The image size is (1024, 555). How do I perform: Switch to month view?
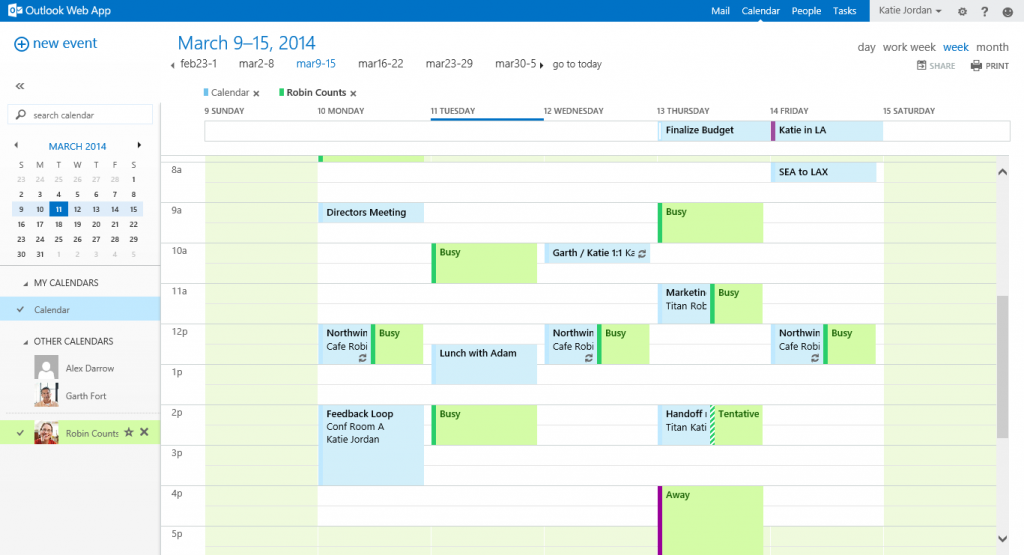(x=992, y=47)
